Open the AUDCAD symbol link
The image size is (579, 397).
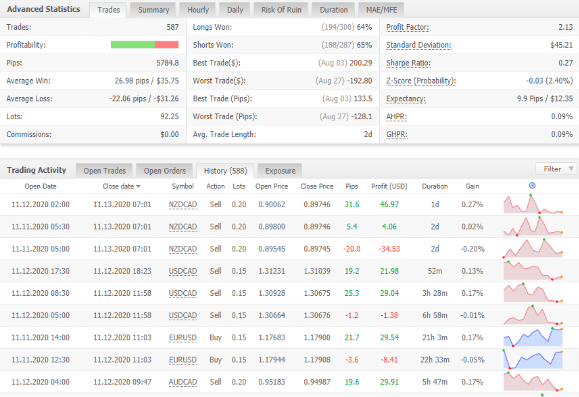click(x=183, y=382)
